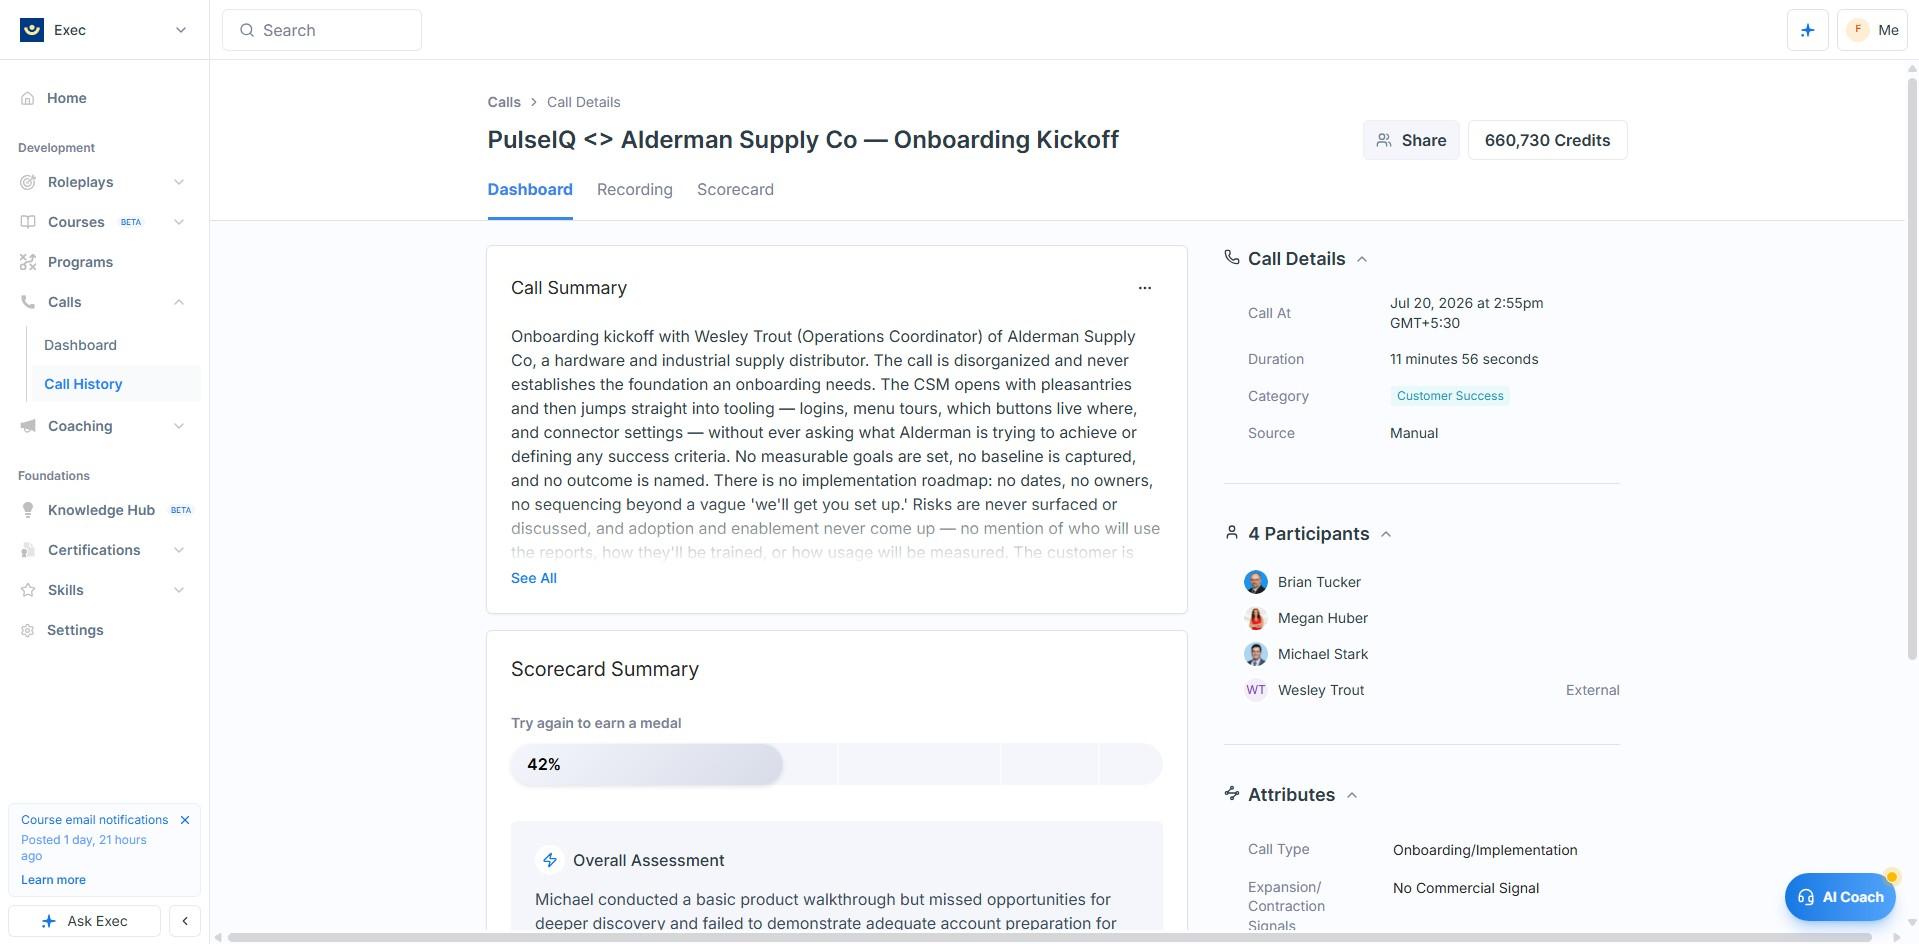Collapse the Call Details section

(1362, 259)
